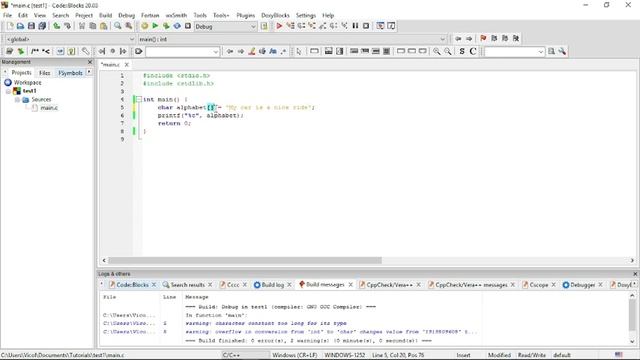
Task: Create a new file with toolbar icon
Action: 10,26
